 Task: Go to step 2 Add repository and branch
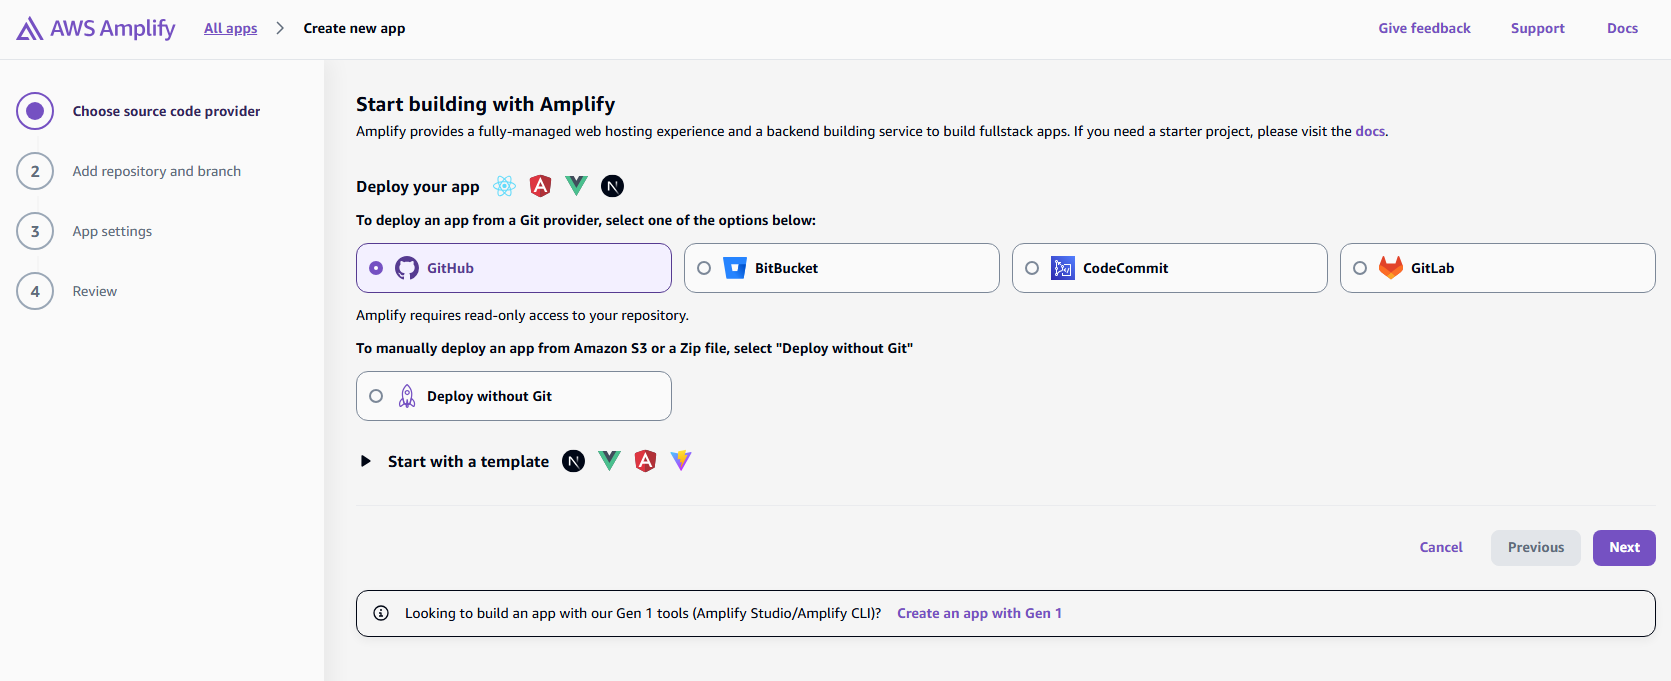pyautogui.click(x=129, y=171)
